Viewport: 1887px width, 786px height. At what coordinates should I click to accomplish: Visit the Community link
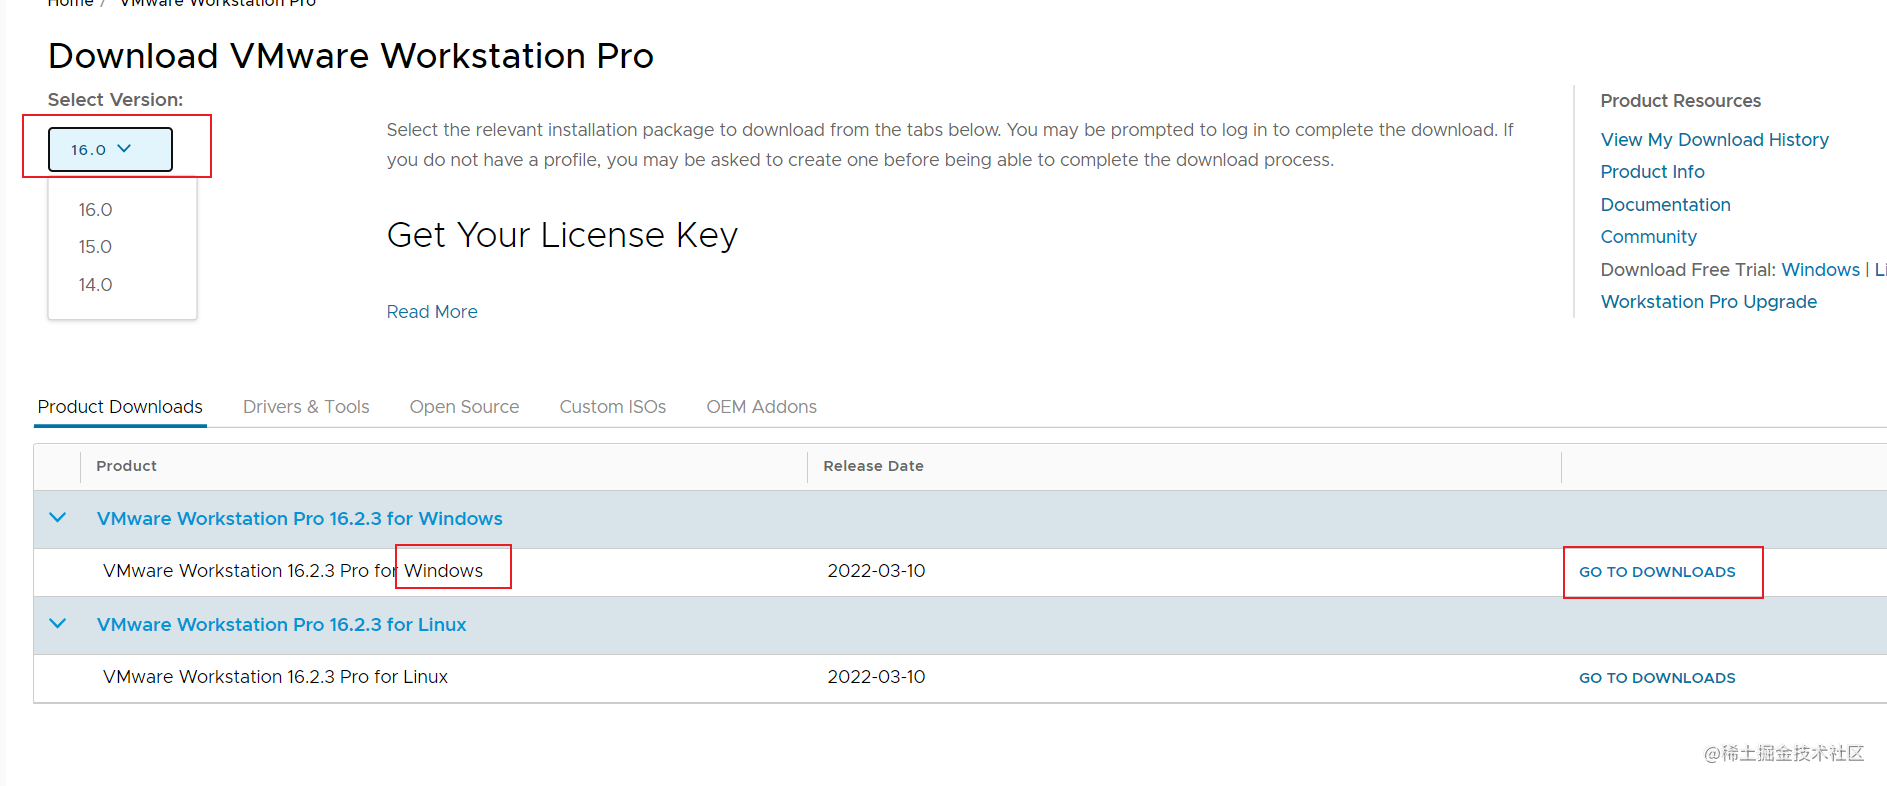point(1648,237)
